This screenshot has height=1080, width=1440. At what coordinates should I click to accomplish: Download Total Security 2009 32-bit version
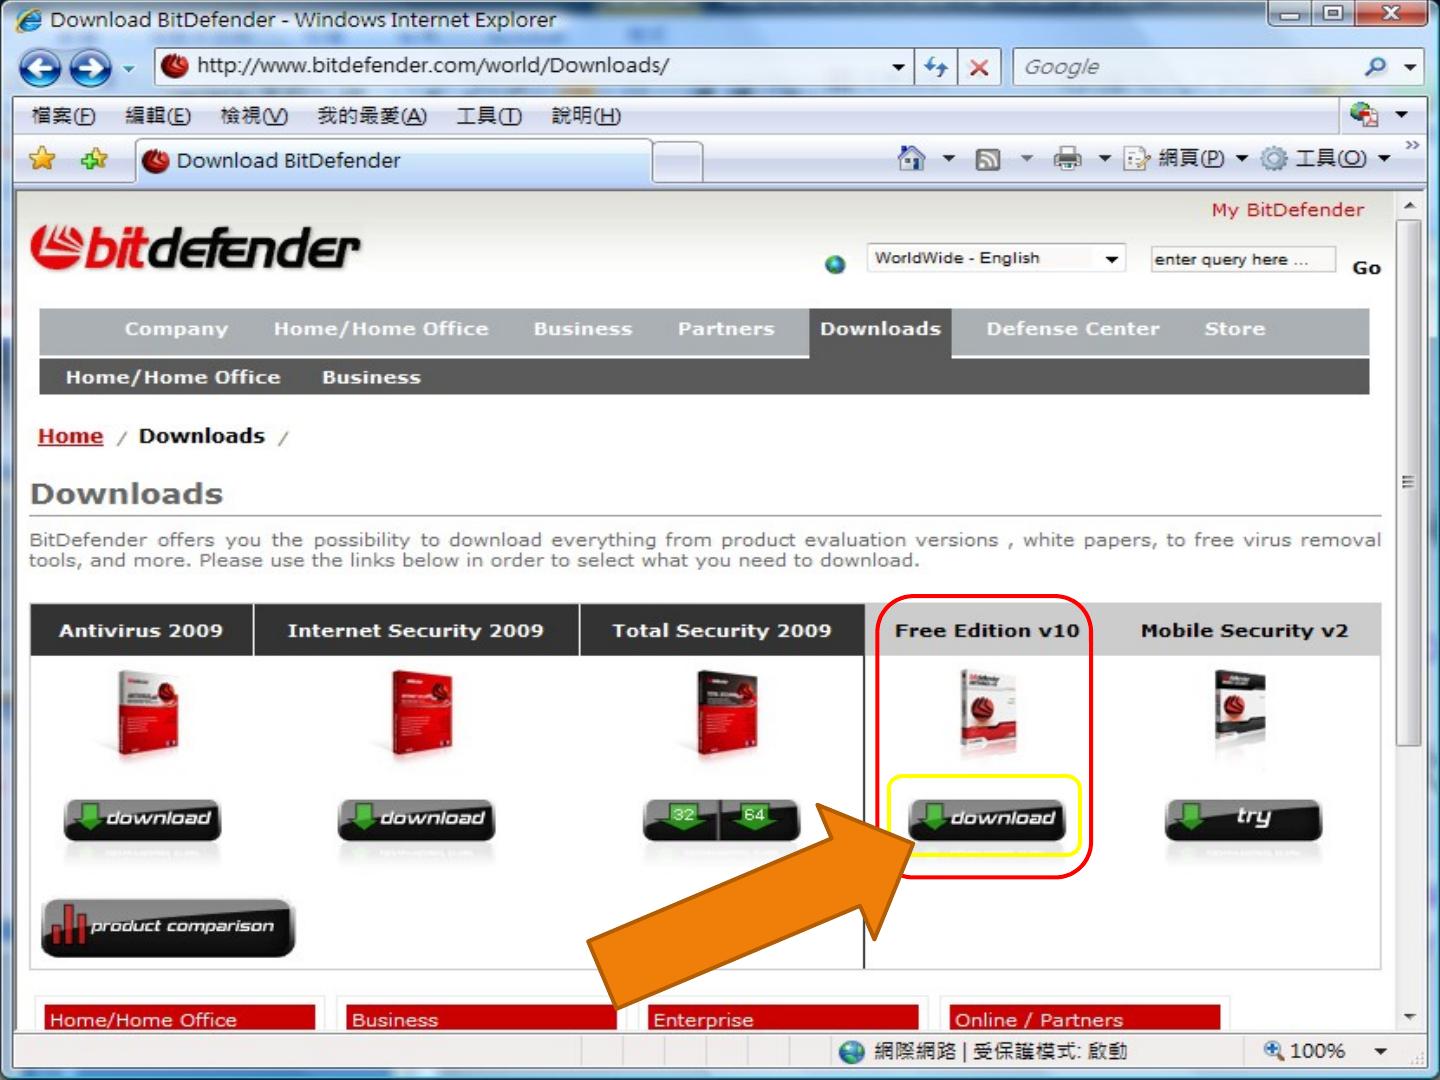point(680,820)
